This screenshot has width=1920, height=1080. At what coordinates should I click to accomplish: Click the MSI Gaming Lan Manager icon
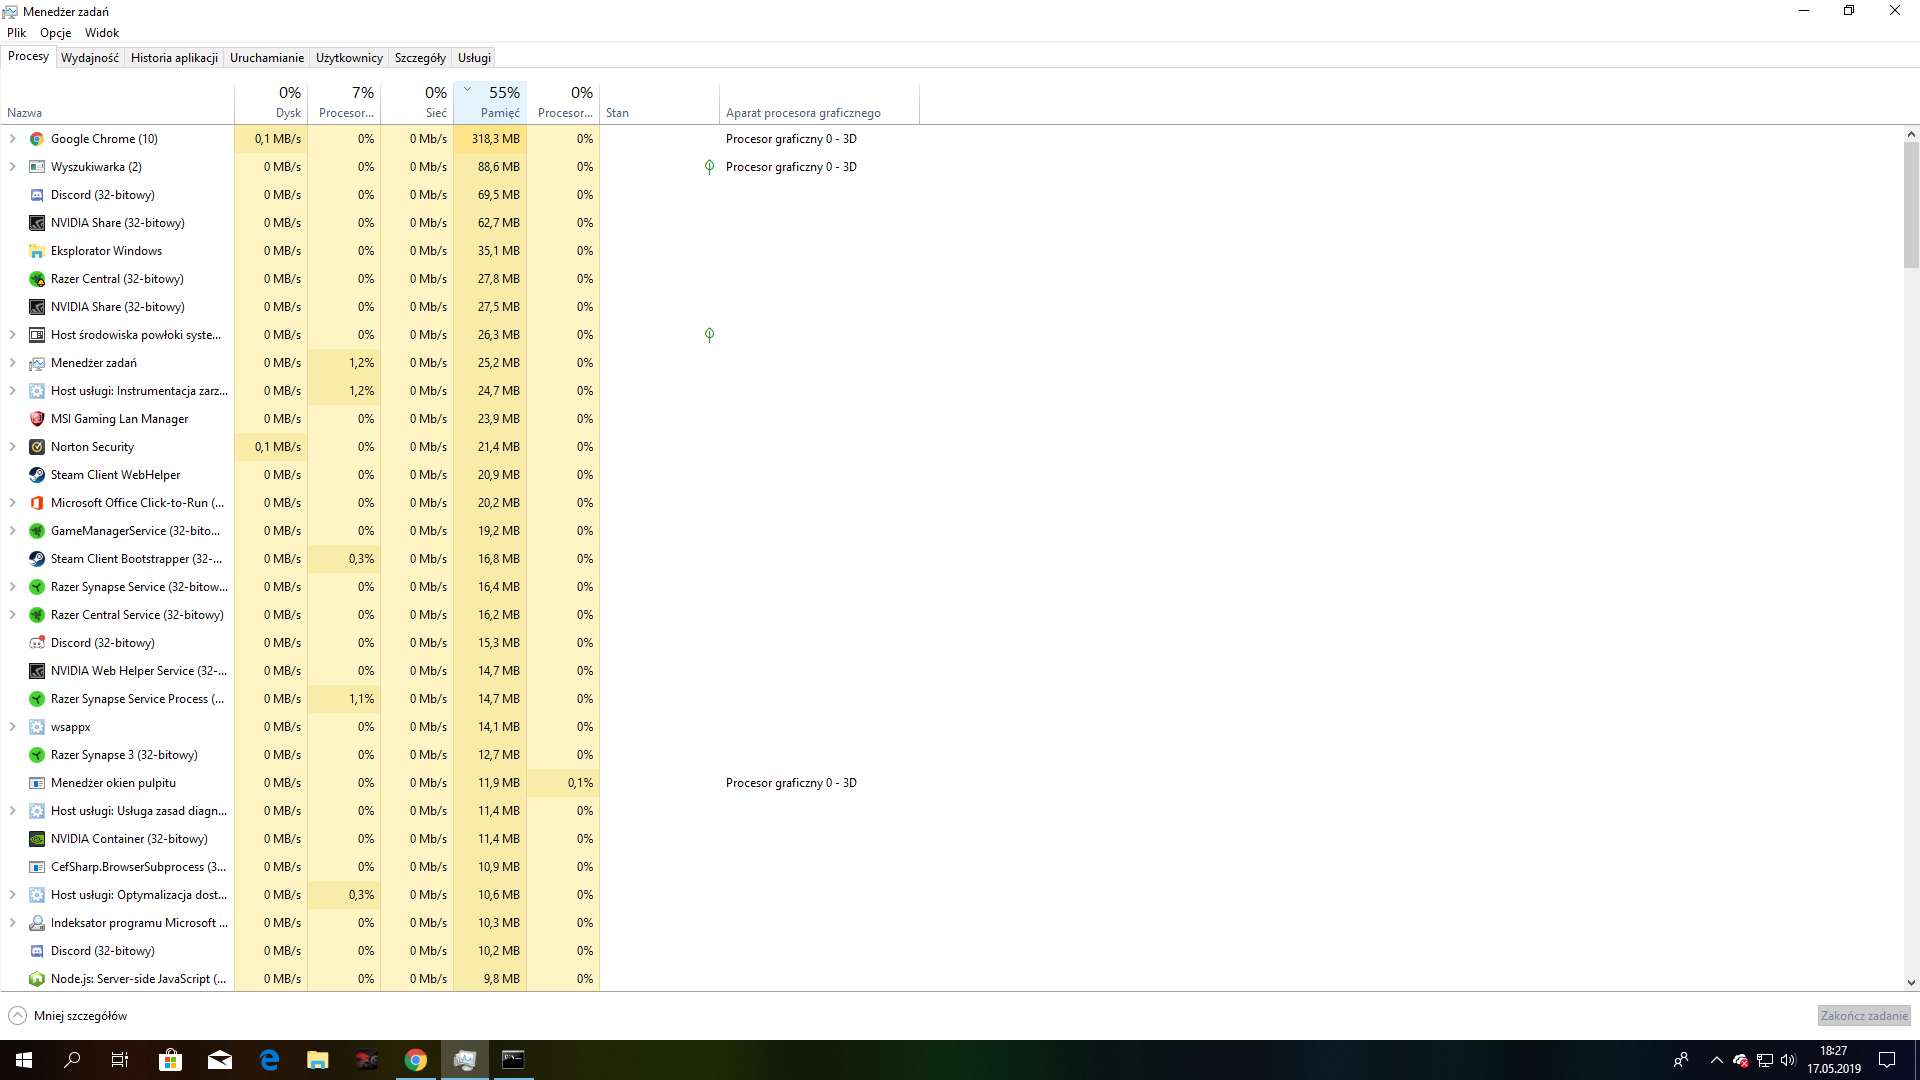point(37,419)
